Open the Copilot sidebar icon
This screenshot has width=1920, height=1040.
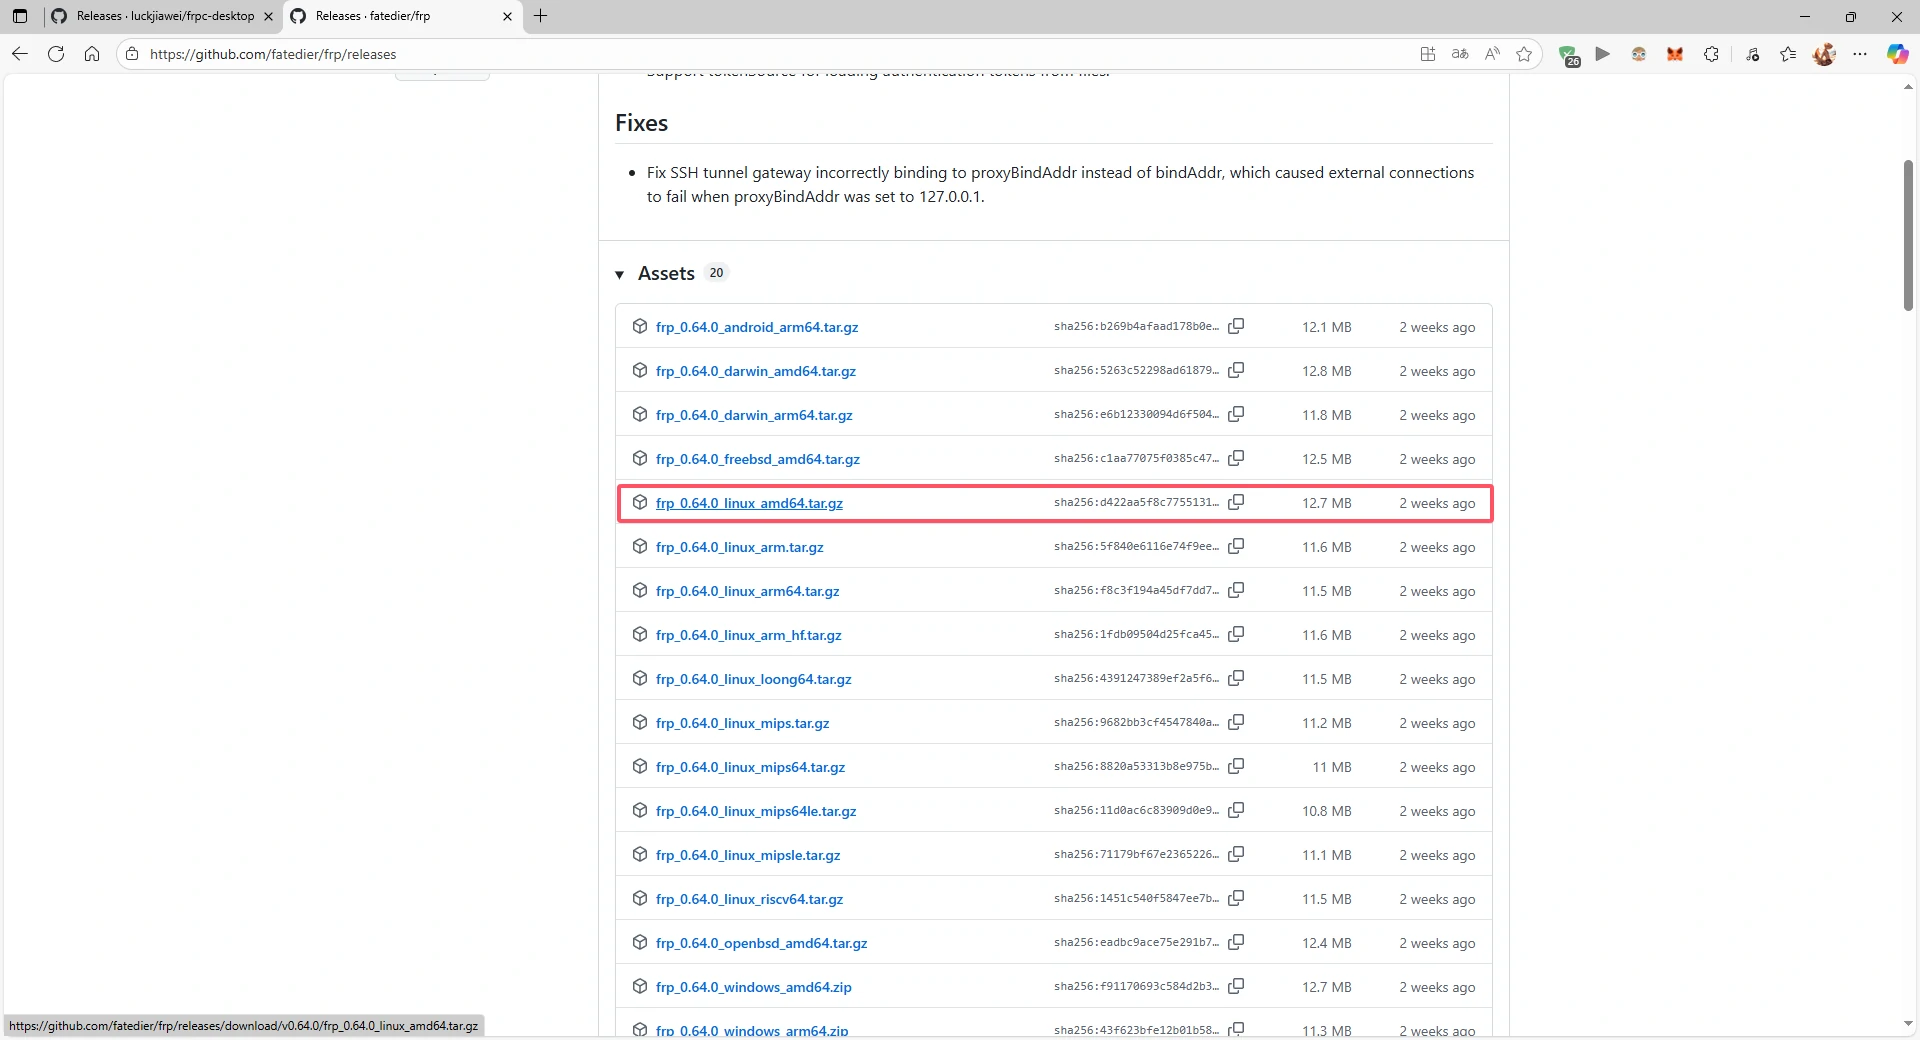point(1897,54)
